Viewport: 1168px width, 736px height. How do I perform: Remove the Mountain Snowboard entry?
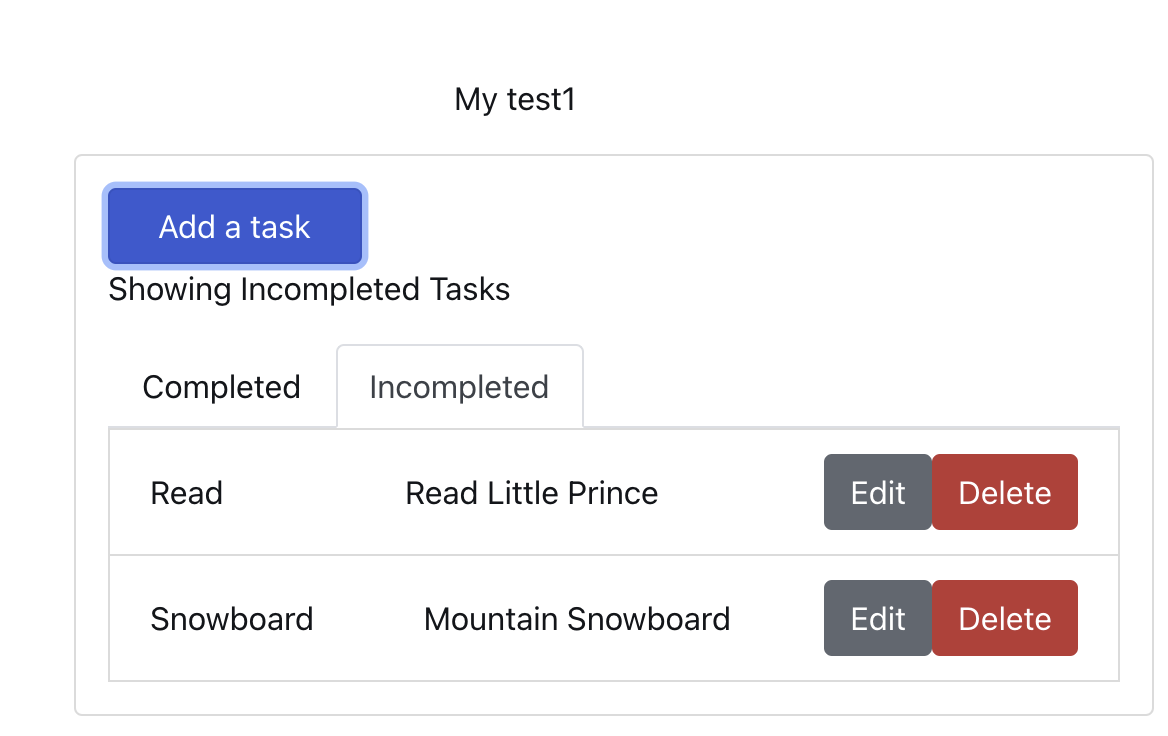[x=1004, y=619]
